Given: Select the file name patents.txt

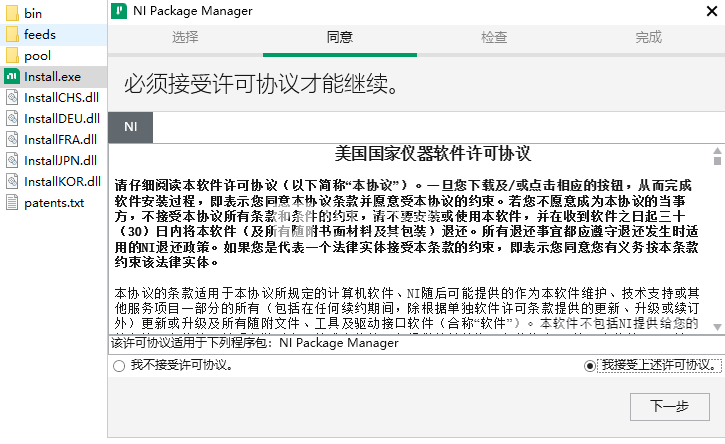Looking at the screenshot, I should click(x=54, y=203).
